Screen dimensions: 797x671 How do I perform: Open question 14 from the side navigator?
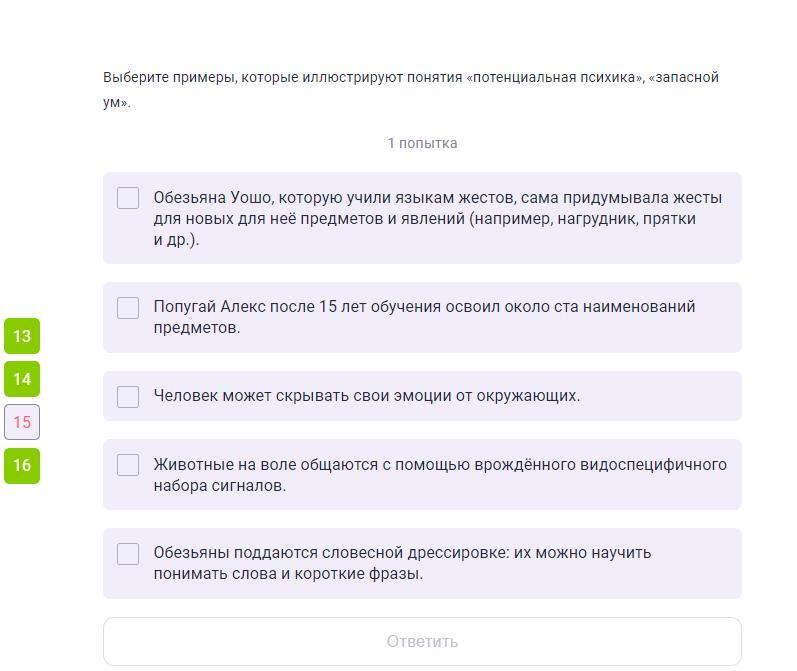[22, 379]
